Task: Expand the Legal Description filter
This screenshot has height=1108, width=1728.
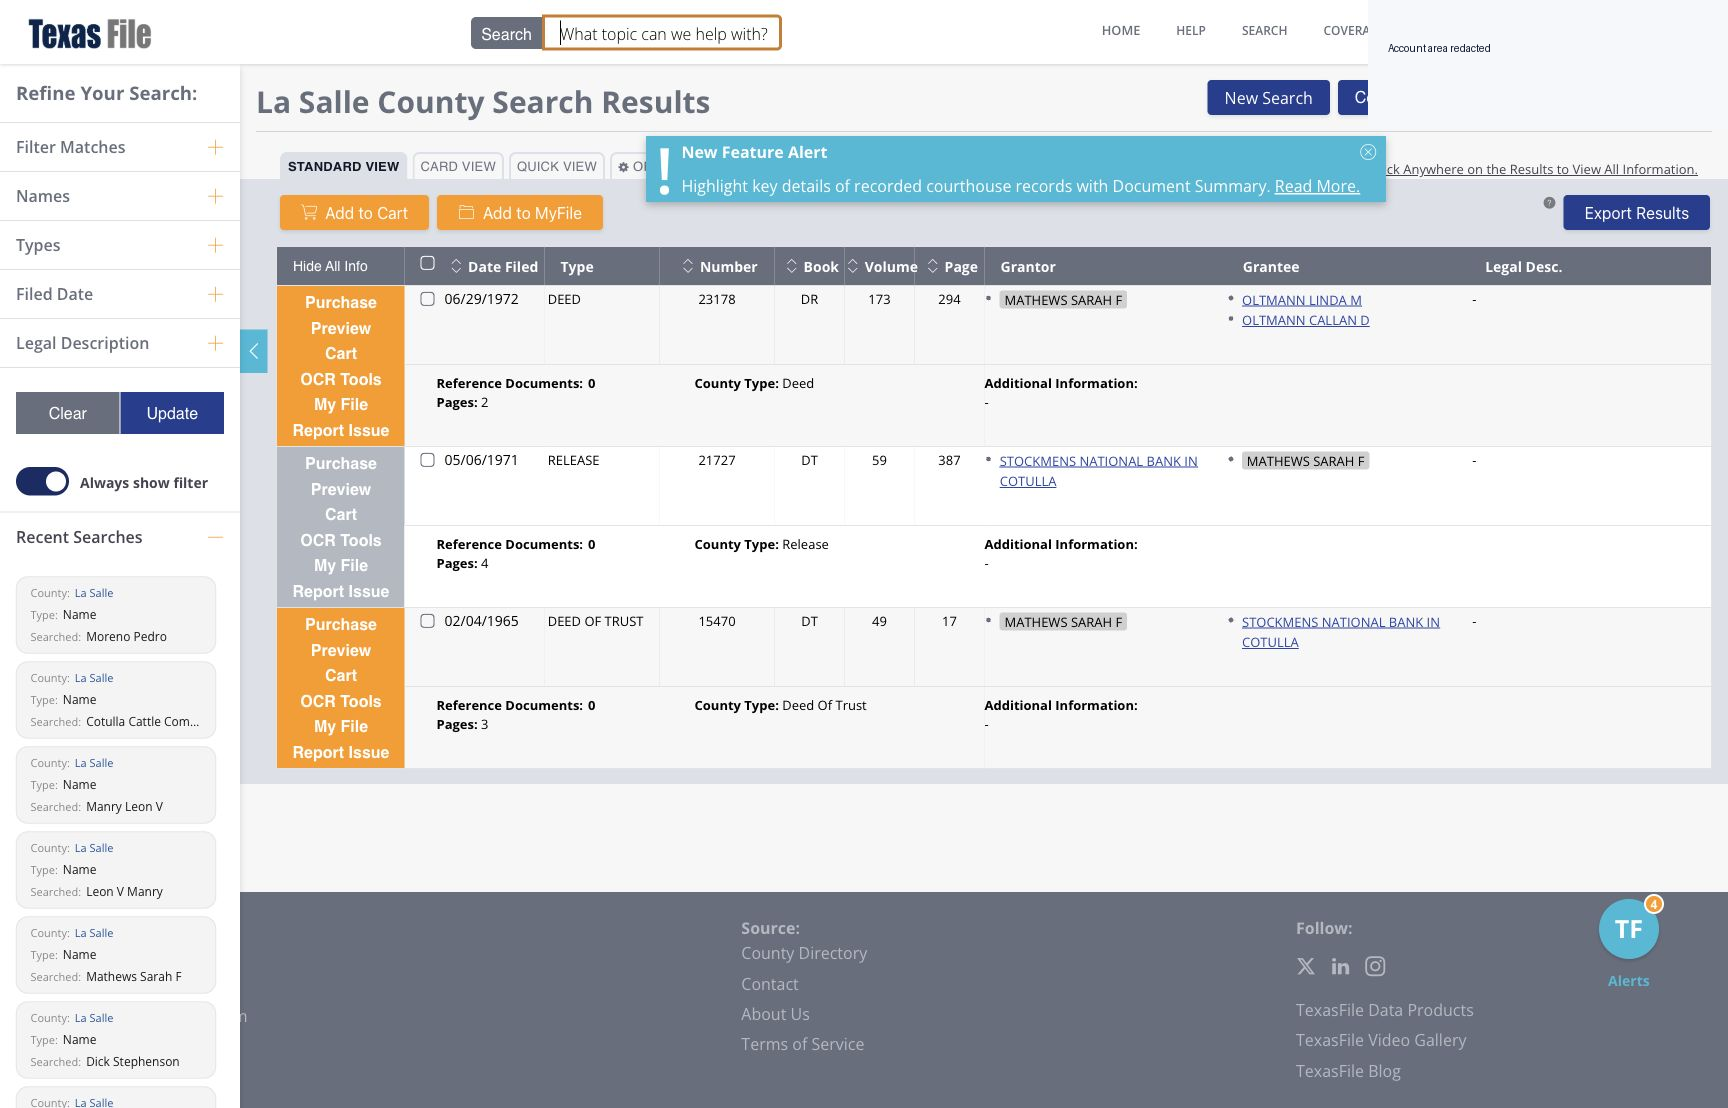Action: coord(215,343)
